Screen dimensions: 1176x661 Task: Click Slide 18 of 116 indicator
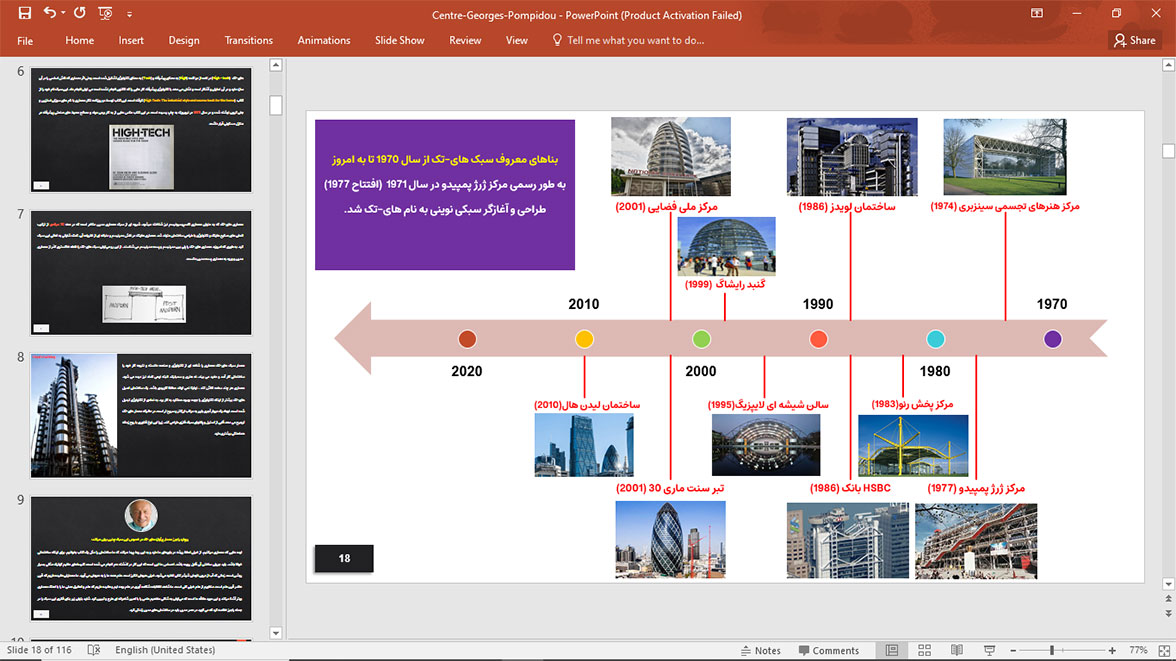pos(39,650)
